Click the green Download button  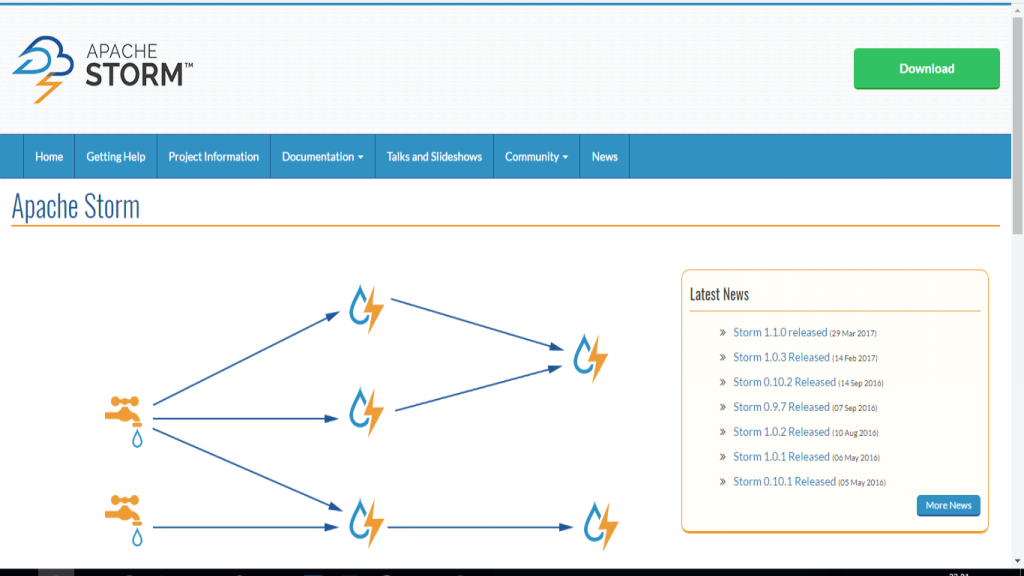pyautogui.click(x=926, y=69)
